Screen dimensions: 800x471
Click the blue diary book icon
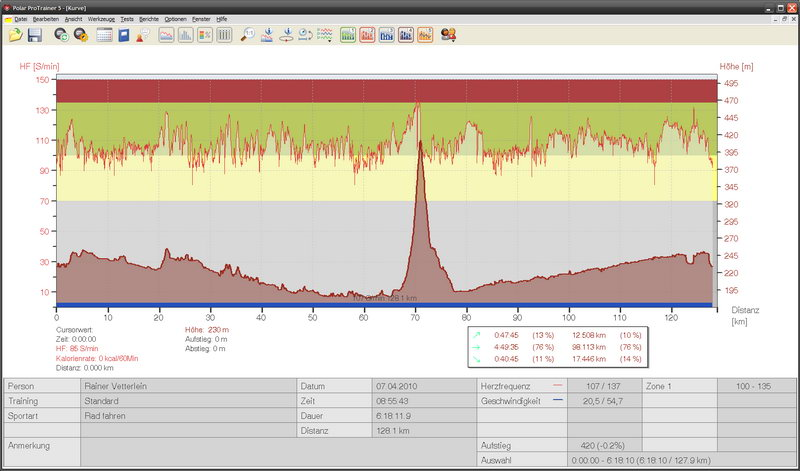click(124, 35)
